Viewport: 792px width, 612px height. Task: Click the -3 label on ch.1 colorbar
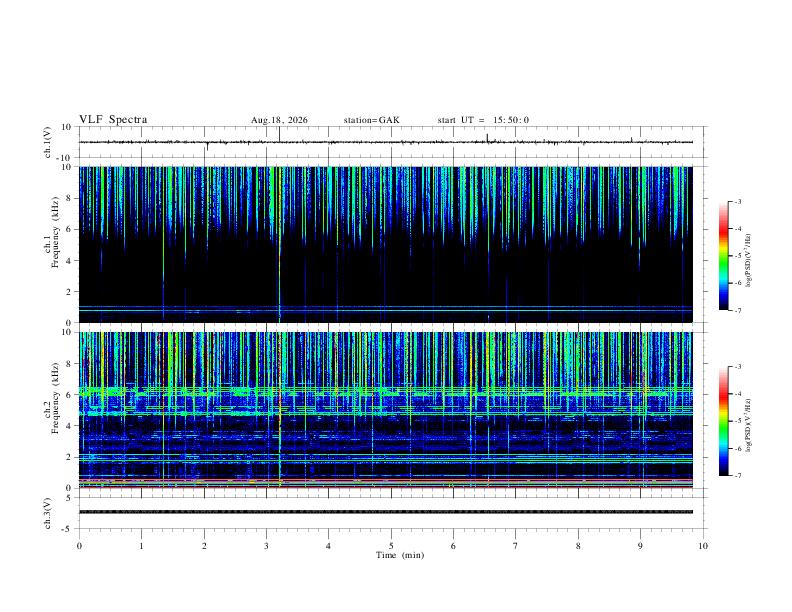pyautogui.click(x=738, y=201)
